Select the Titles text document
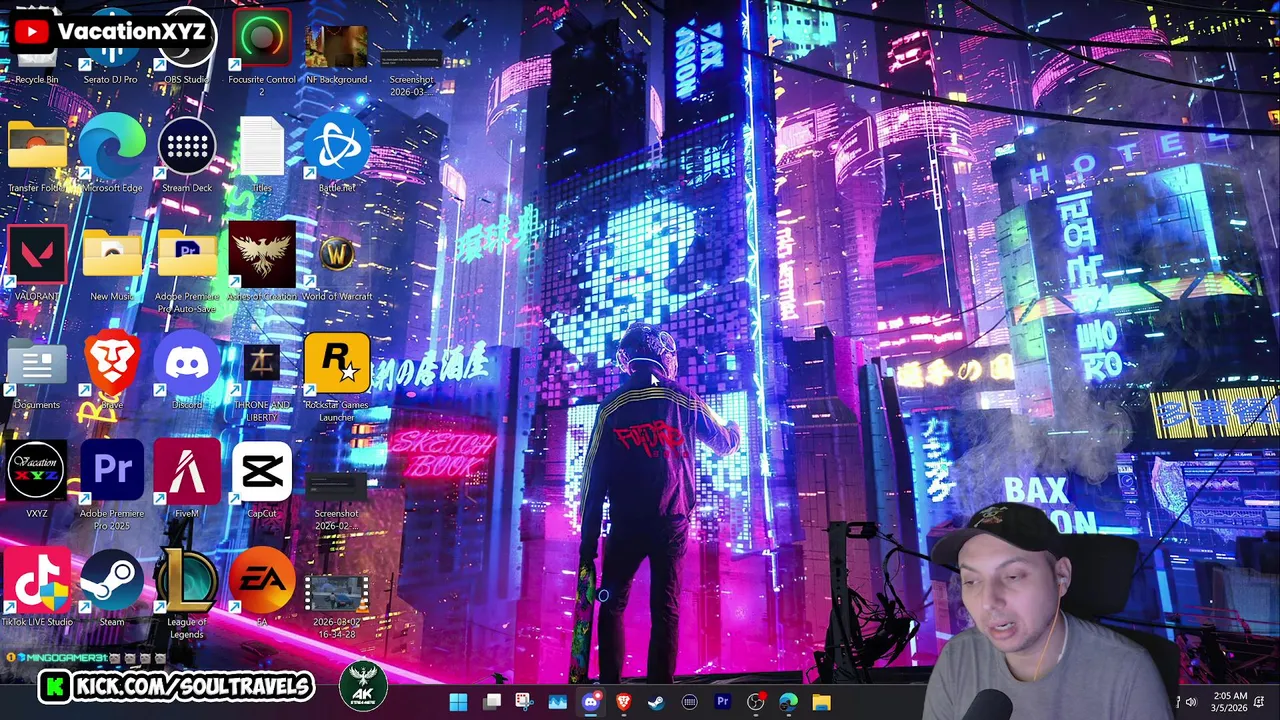1280x720 pixels. click(262, 154)
